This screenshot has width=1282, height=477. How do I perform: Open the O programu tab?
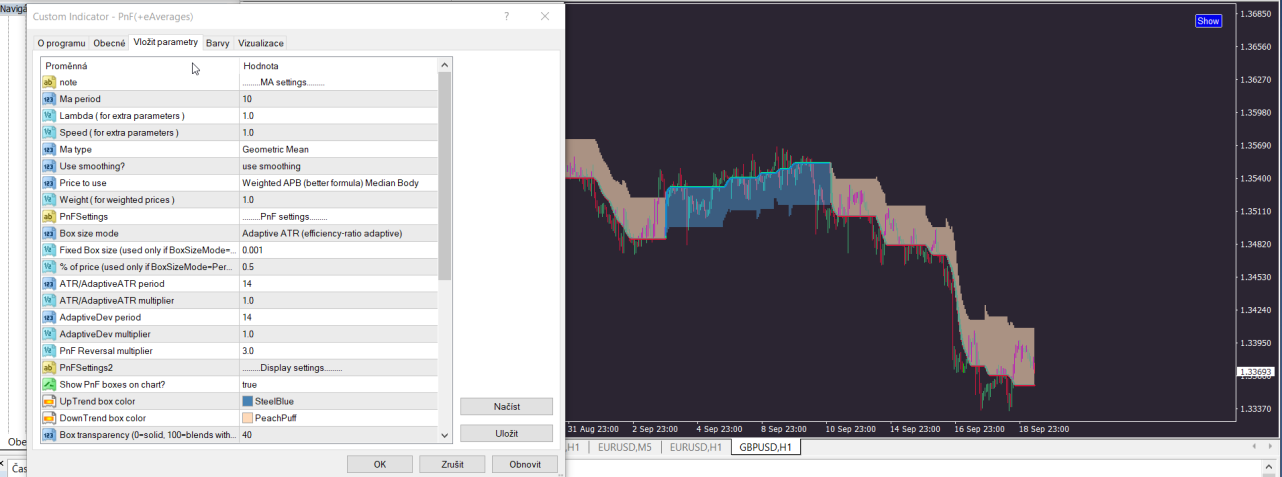[62, 43]
